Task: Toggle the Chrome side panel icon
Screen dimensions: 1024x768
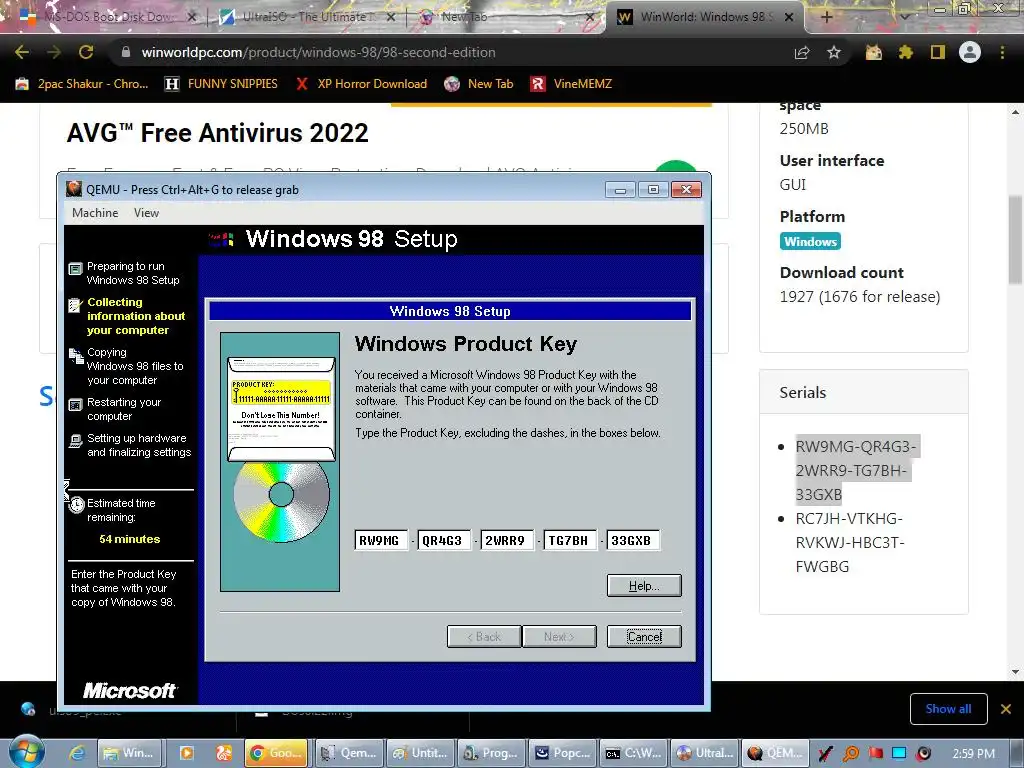Action: point(938,52)
